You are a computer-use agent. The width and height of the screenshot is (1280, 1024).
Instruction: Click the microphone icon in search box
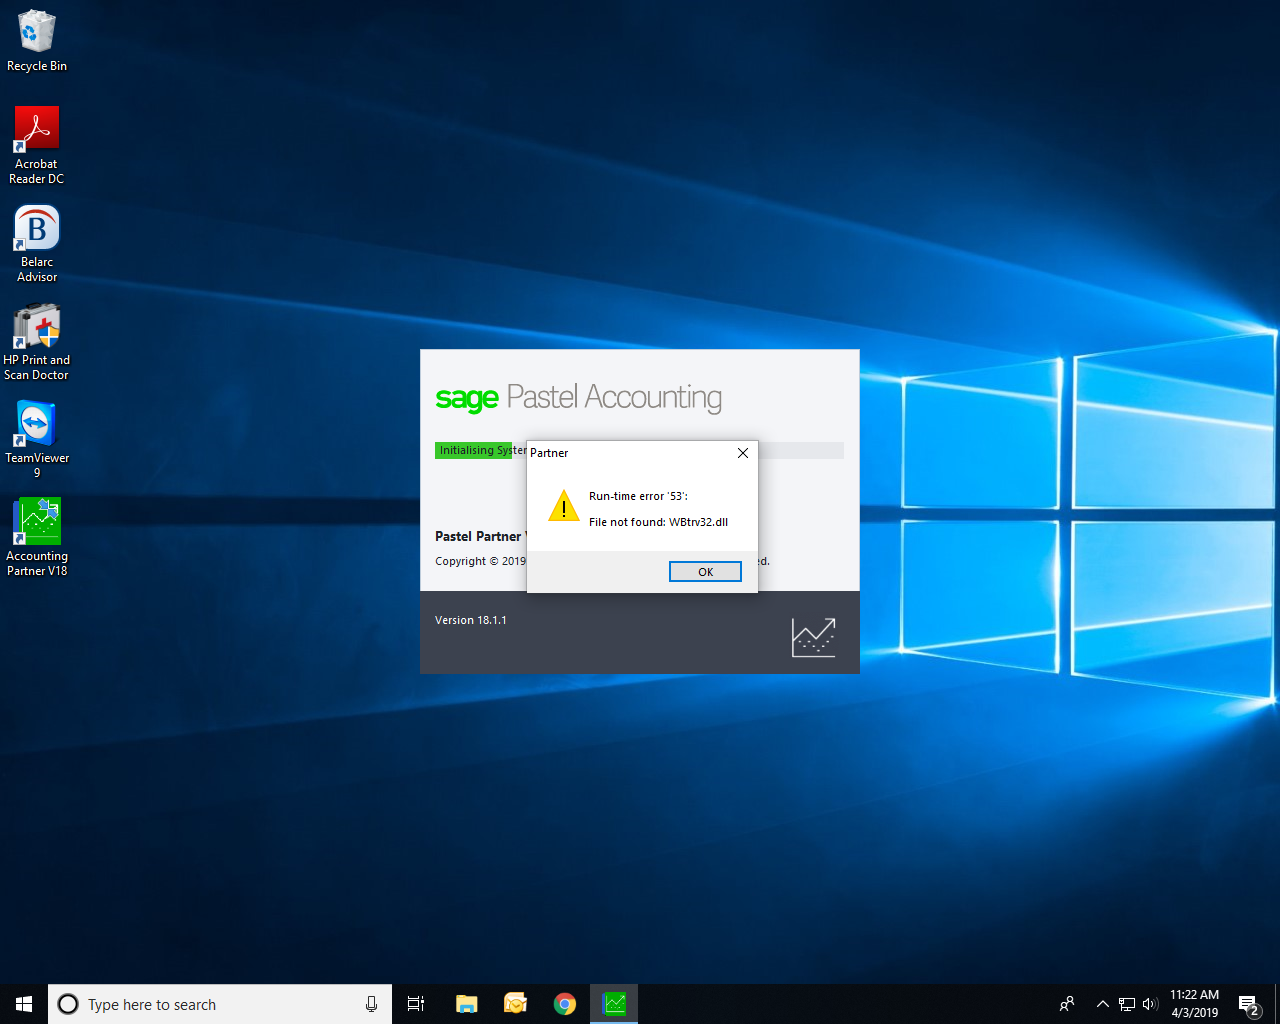click(x=371, y=1004)
